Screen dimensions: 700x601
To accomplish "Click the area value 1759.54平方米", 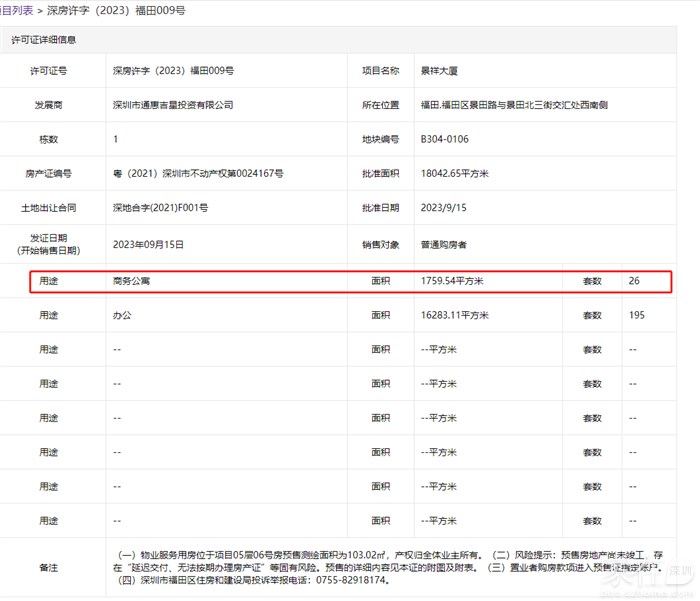I will [452, 281].
